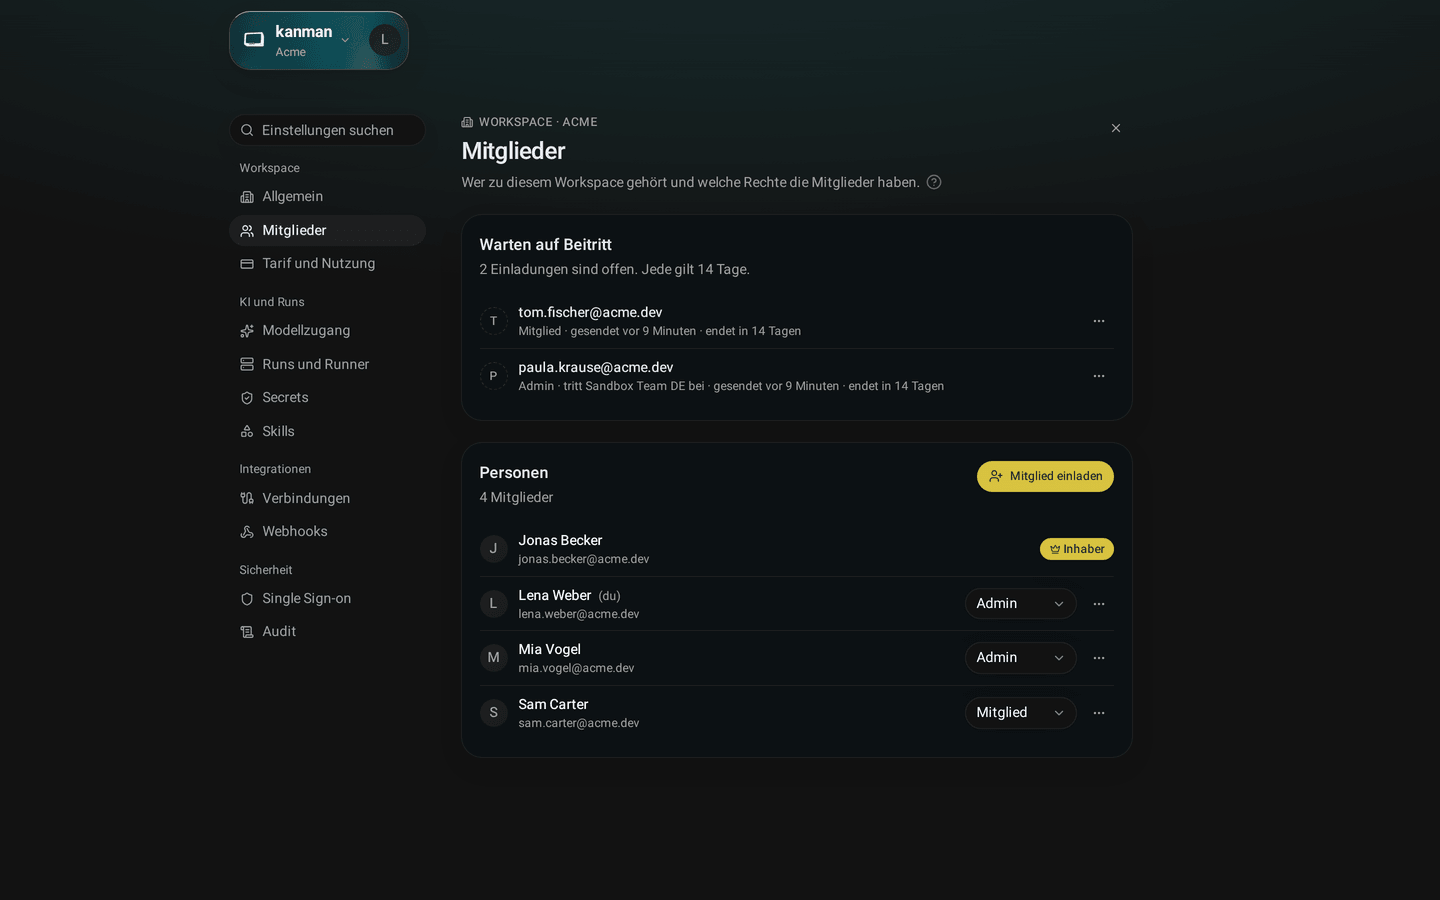Click sam.carter@acme.dev email text
Image resolution: width=1440 pixels, height=900 pixels.
tap(579, 723)
